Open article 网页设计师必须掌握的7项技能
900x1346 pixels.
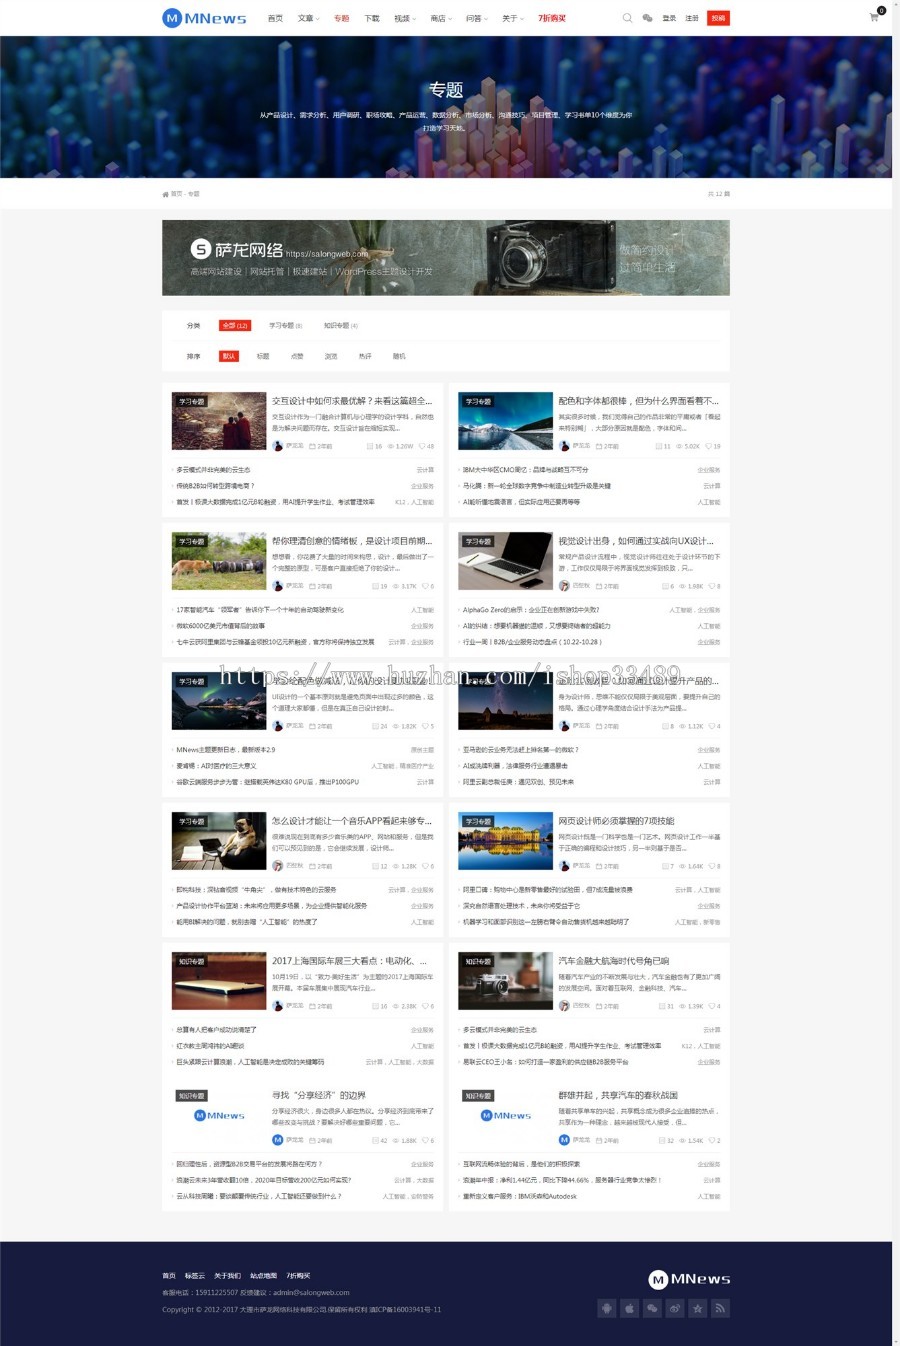tap(617, 821)
